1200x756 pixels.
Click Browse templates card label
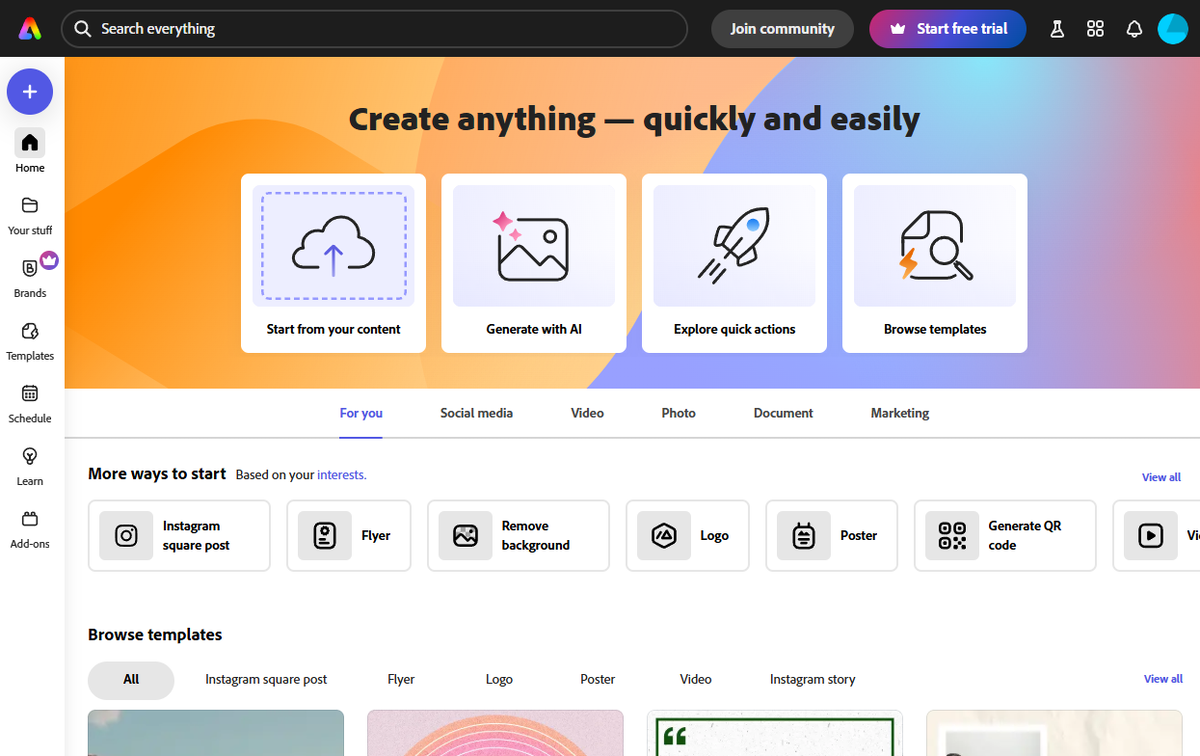tap(935, 329)
